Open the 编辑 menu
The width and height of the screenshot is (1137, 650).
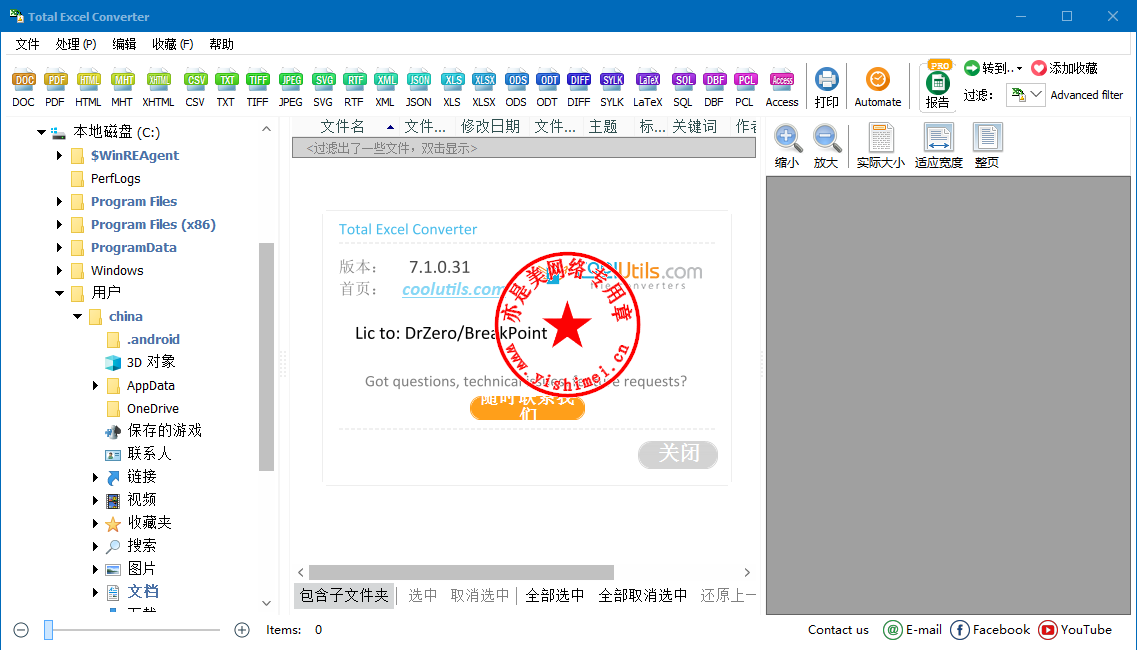point(124,44)
